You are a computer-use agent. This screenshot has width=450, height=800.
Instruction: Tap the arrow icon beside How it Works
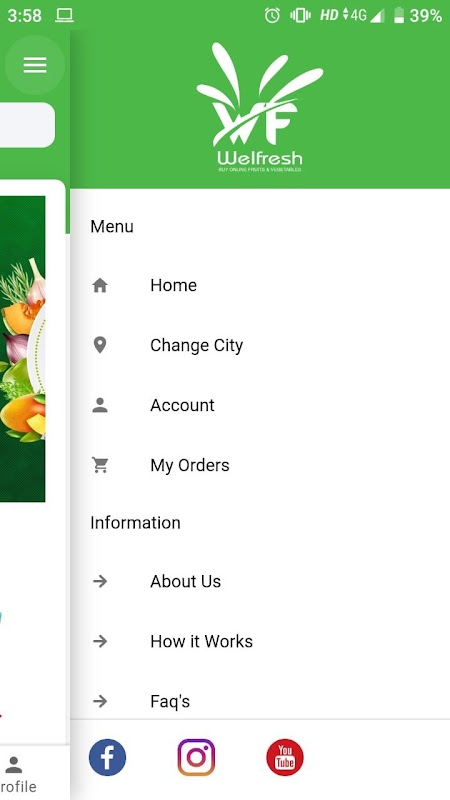click(100, 641)
